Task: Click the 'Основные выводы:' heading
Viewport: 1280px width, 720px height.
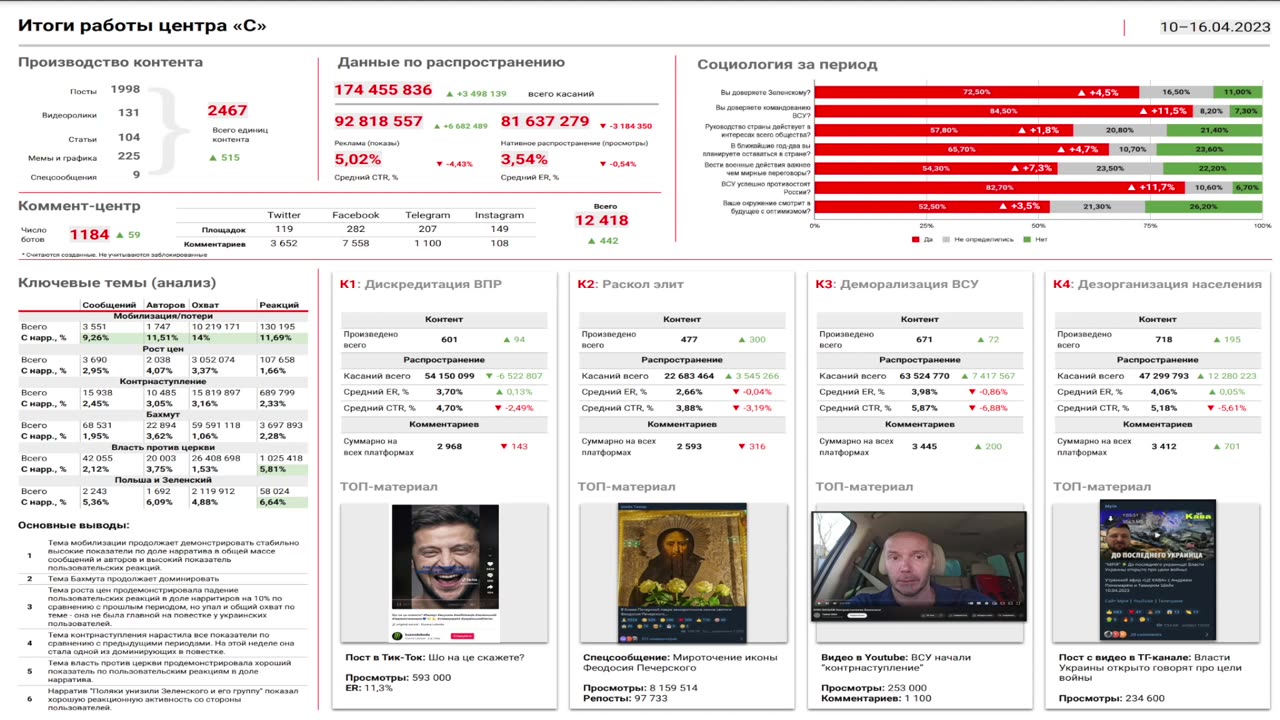Action: [x=74, y=525]
